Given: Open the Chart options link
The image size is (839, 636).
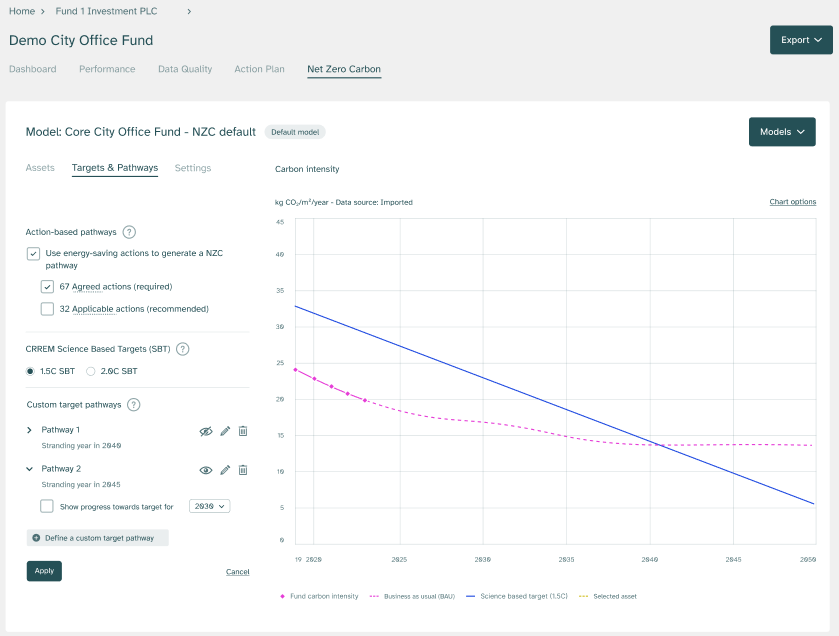Looking at the screenshot, I should point(792,202).
